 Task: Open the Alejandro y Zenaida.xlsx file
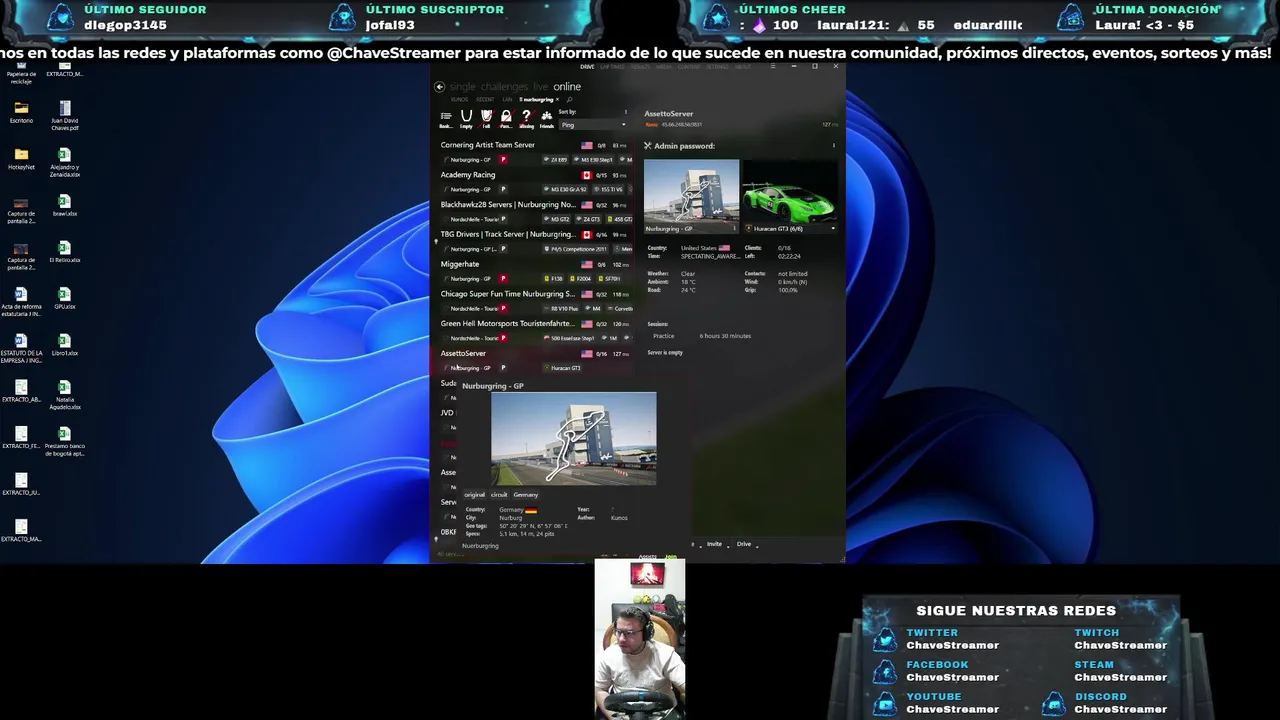[x=65, y=162]
